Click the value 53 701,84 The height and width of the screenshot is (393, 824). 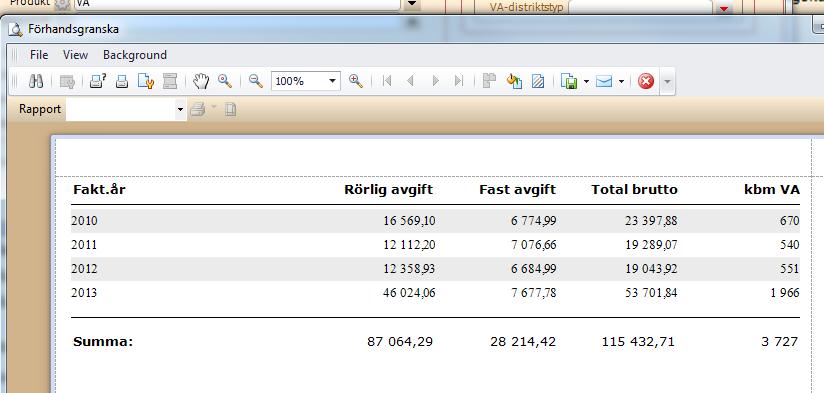click(651, 293)
